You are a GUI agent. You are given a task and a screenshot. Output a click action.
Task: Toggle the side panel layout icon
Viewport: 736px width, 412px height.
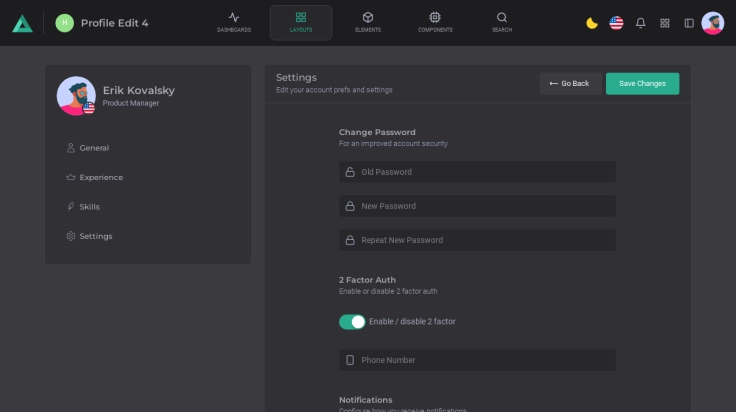coord(689,23)
